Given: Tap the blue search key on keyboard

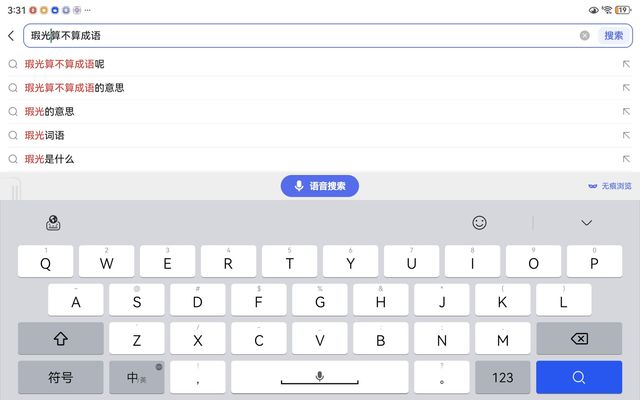Looking at the screenshot, I should click(579, 377).
